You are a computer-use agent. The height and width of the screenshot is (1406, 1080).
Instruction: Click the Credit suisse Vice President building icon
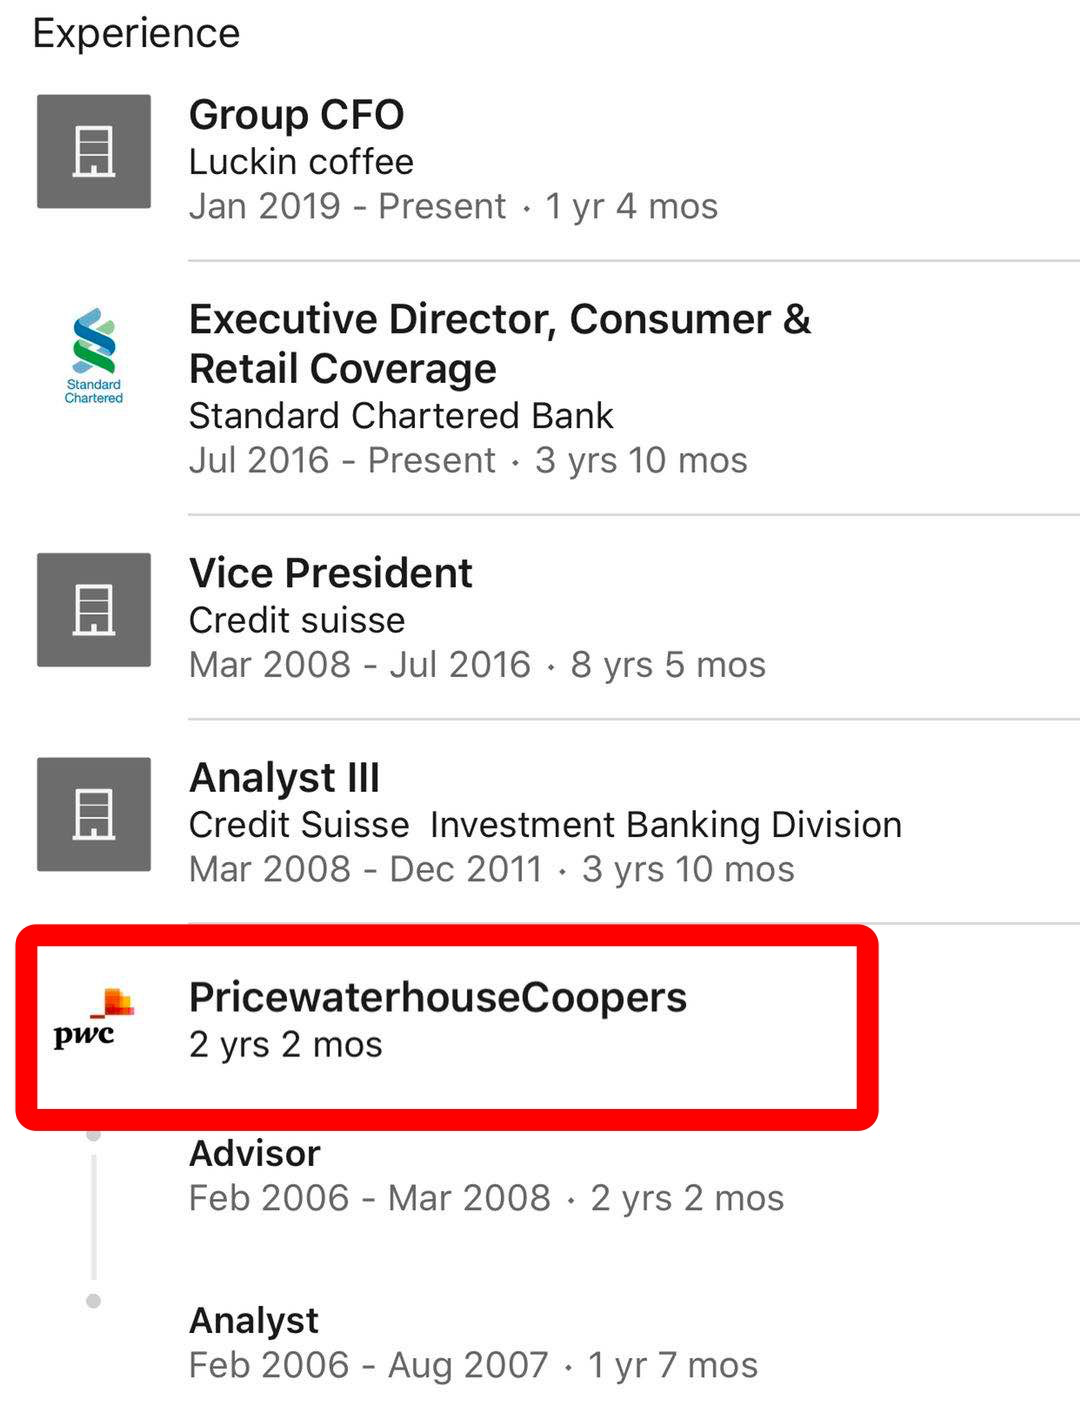94,610
